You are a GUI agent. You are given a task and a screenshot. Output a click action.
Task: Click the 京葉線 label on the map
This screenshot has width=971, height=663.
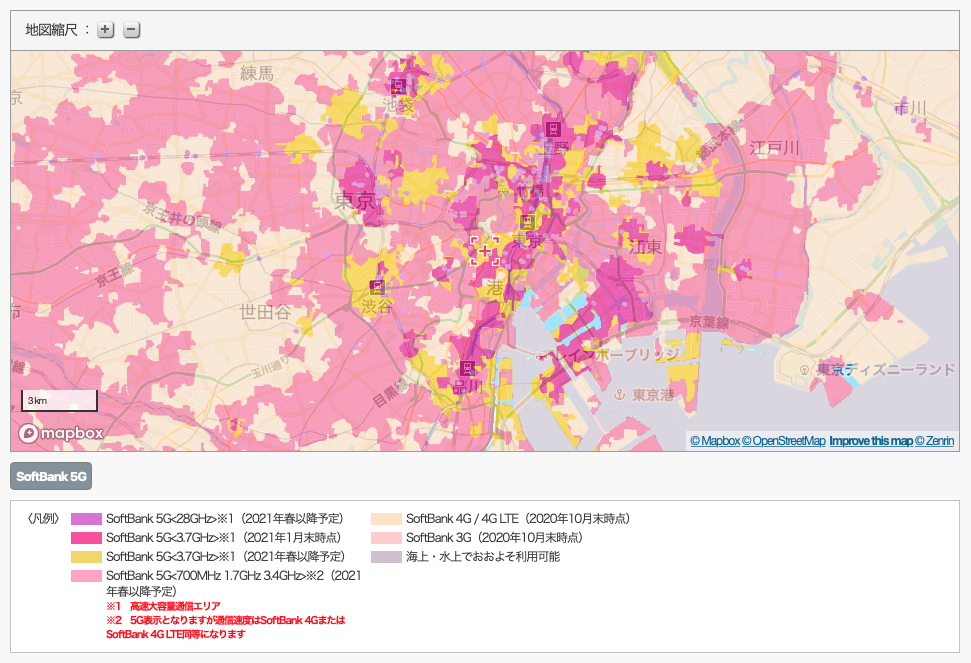pyautogui.click(x=710, y=322)
